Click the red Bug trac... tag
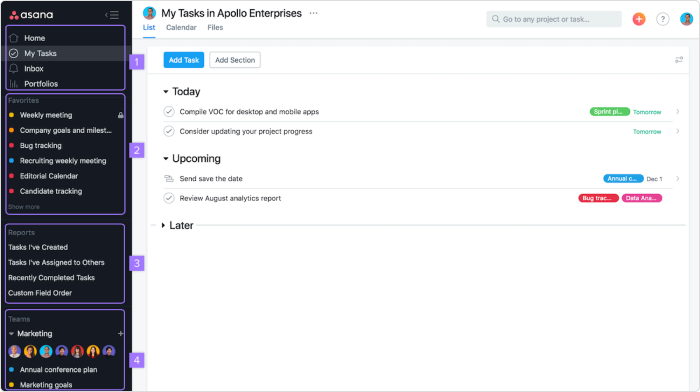The height and width of the screenshot is (392, 700). click(598, 198)
